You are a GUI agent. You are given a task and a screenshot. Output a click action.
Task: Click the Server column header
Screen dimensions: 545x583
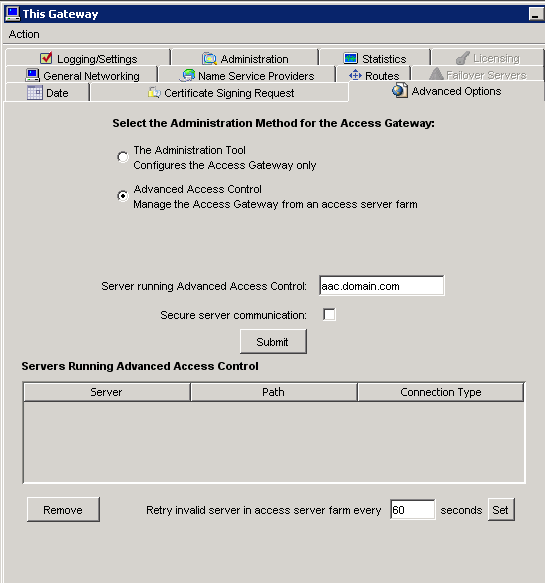coord(107,392)
